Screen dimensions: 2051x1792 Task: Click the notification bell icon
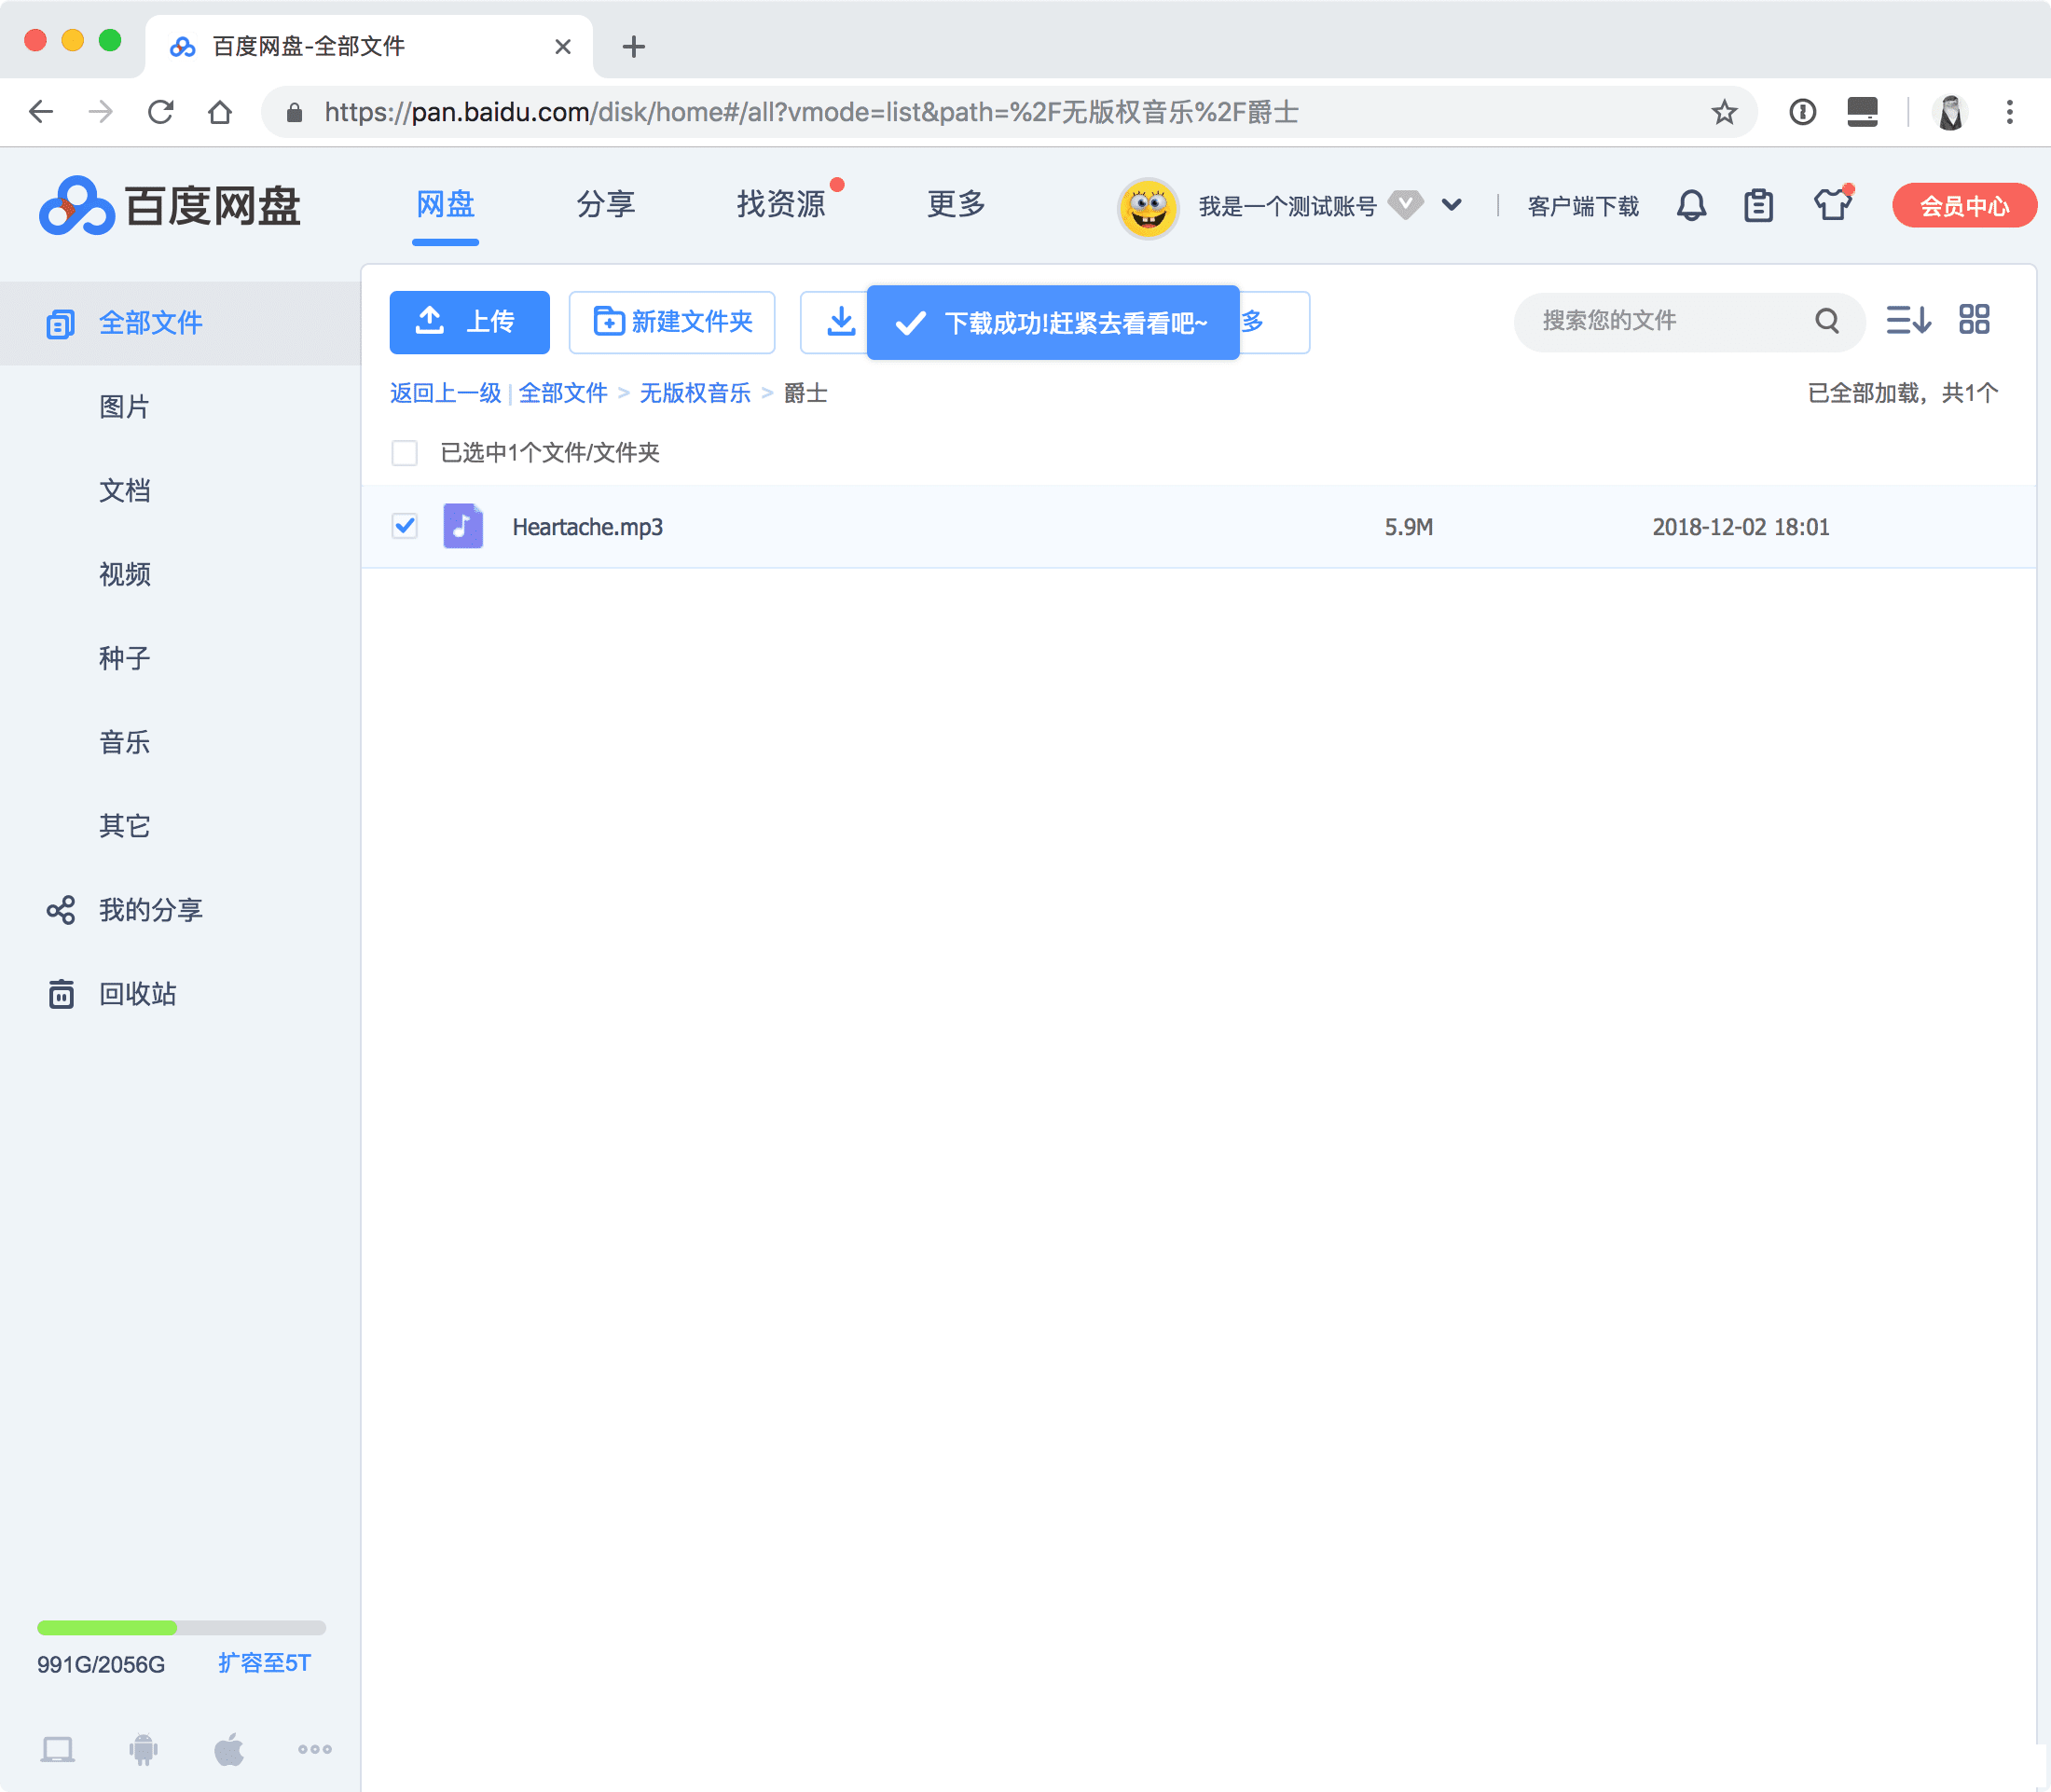pos(1691,206)
